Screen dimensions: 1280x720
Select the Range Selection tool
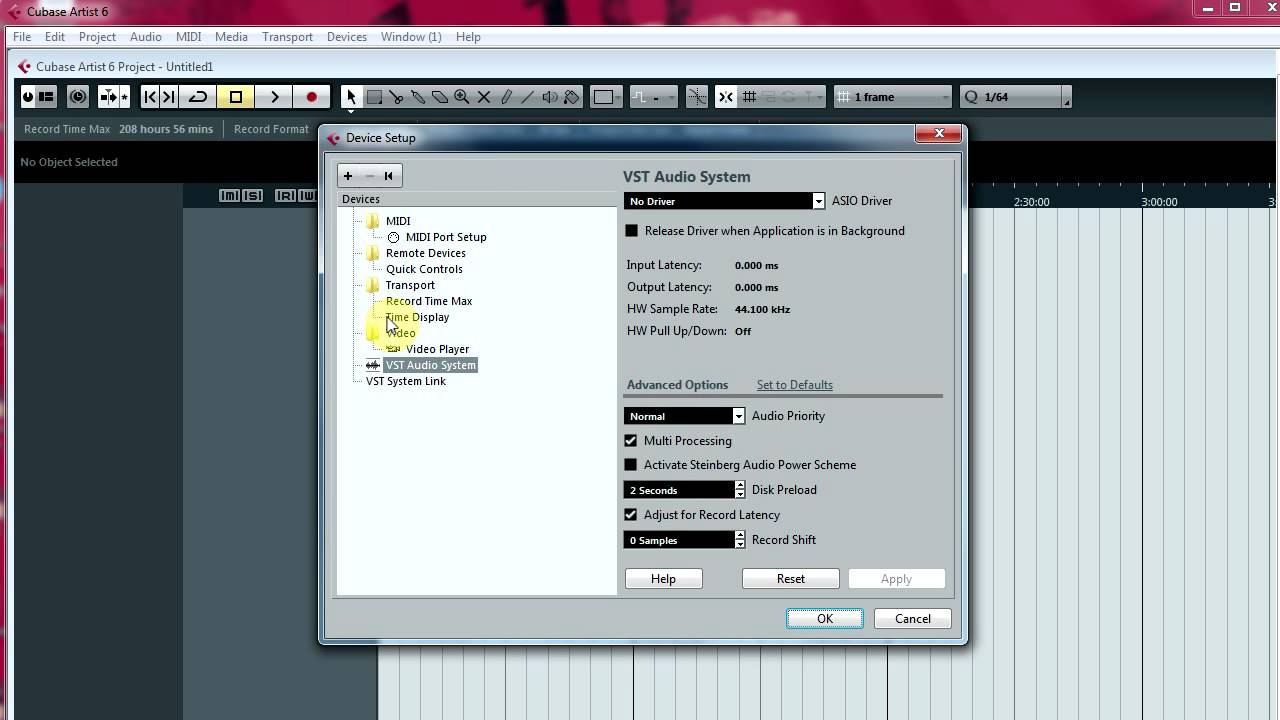pos(374,97)
